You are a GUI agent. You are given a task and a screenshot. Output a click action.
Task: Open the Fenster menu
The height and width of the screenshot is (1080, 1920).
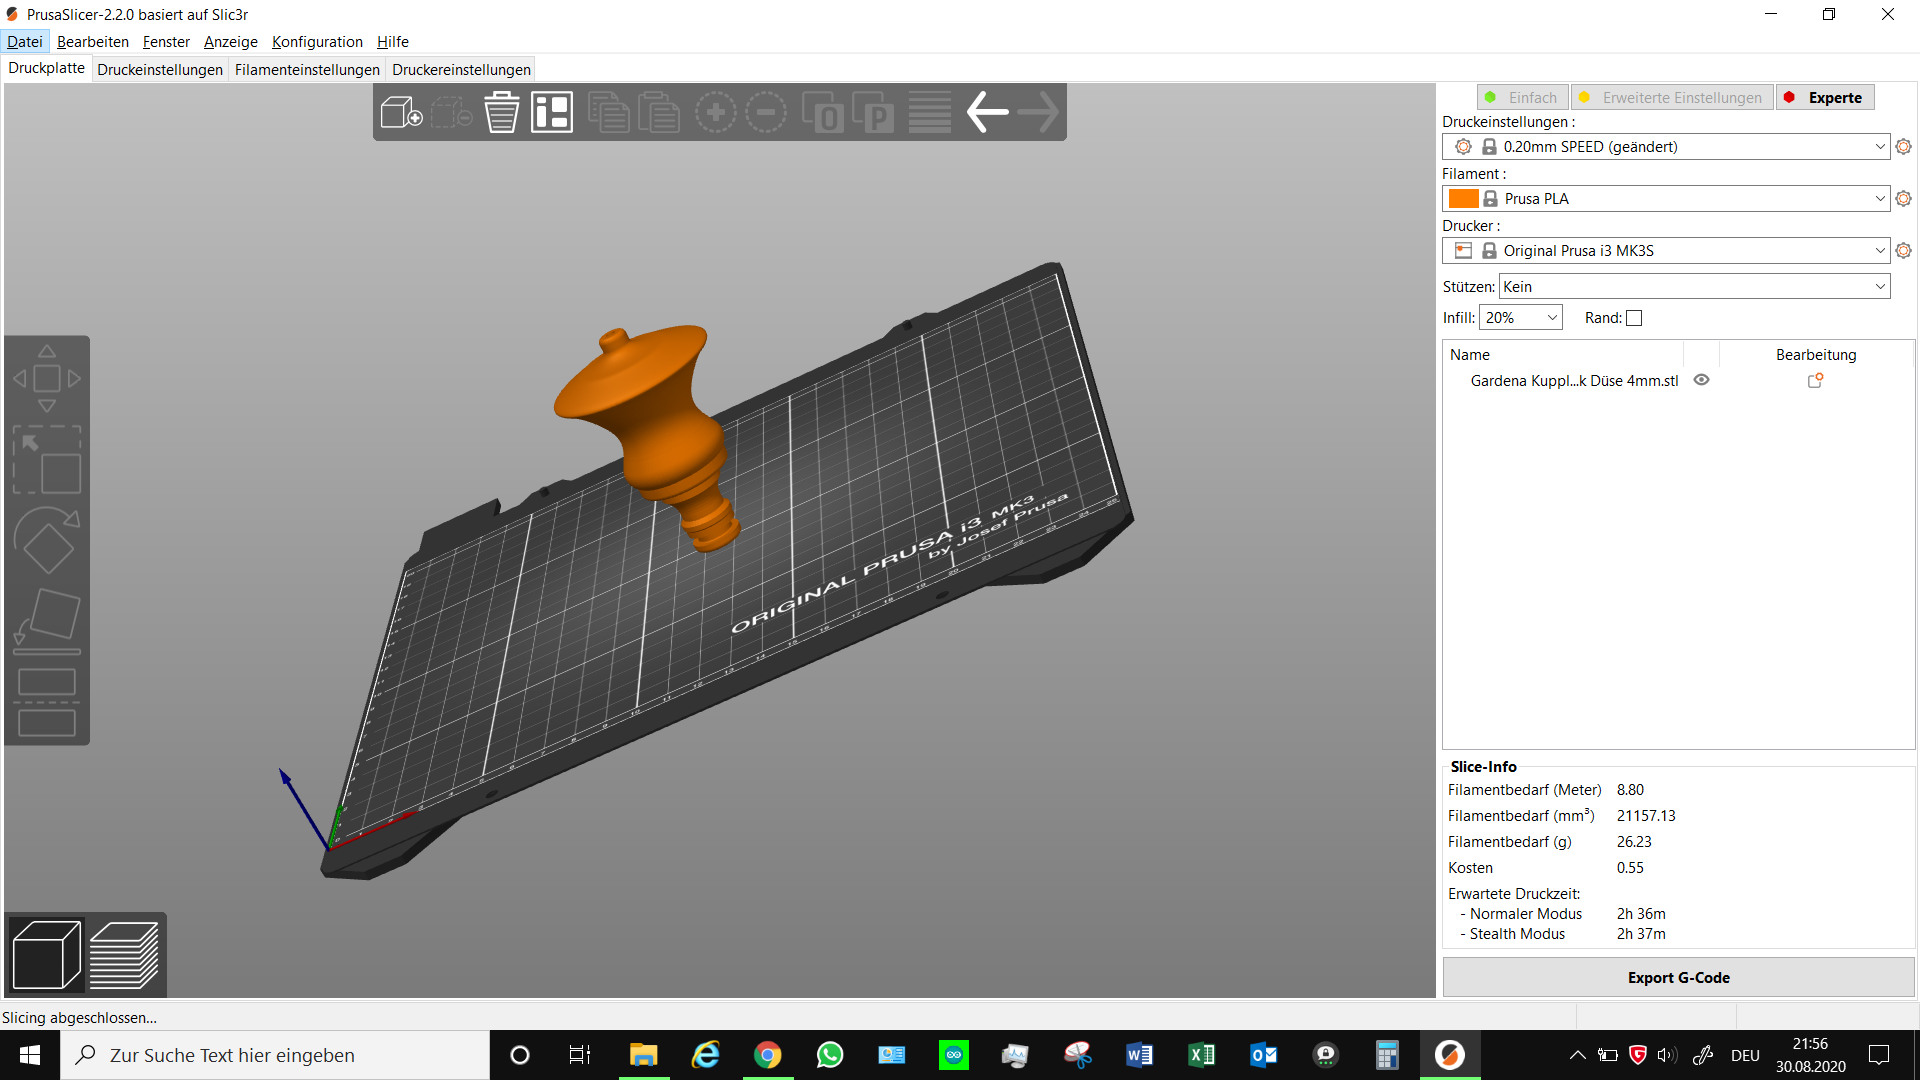click(166, 41)
